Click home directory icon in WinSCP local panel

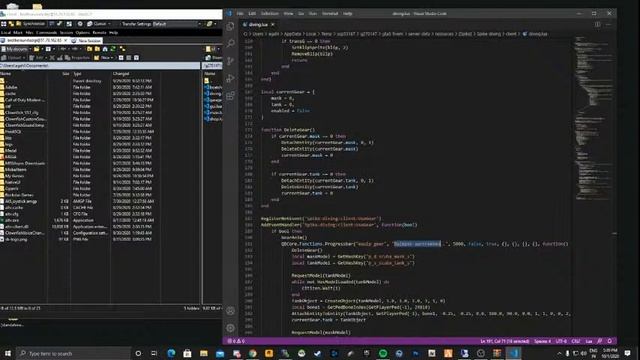(x=105, y=49)
